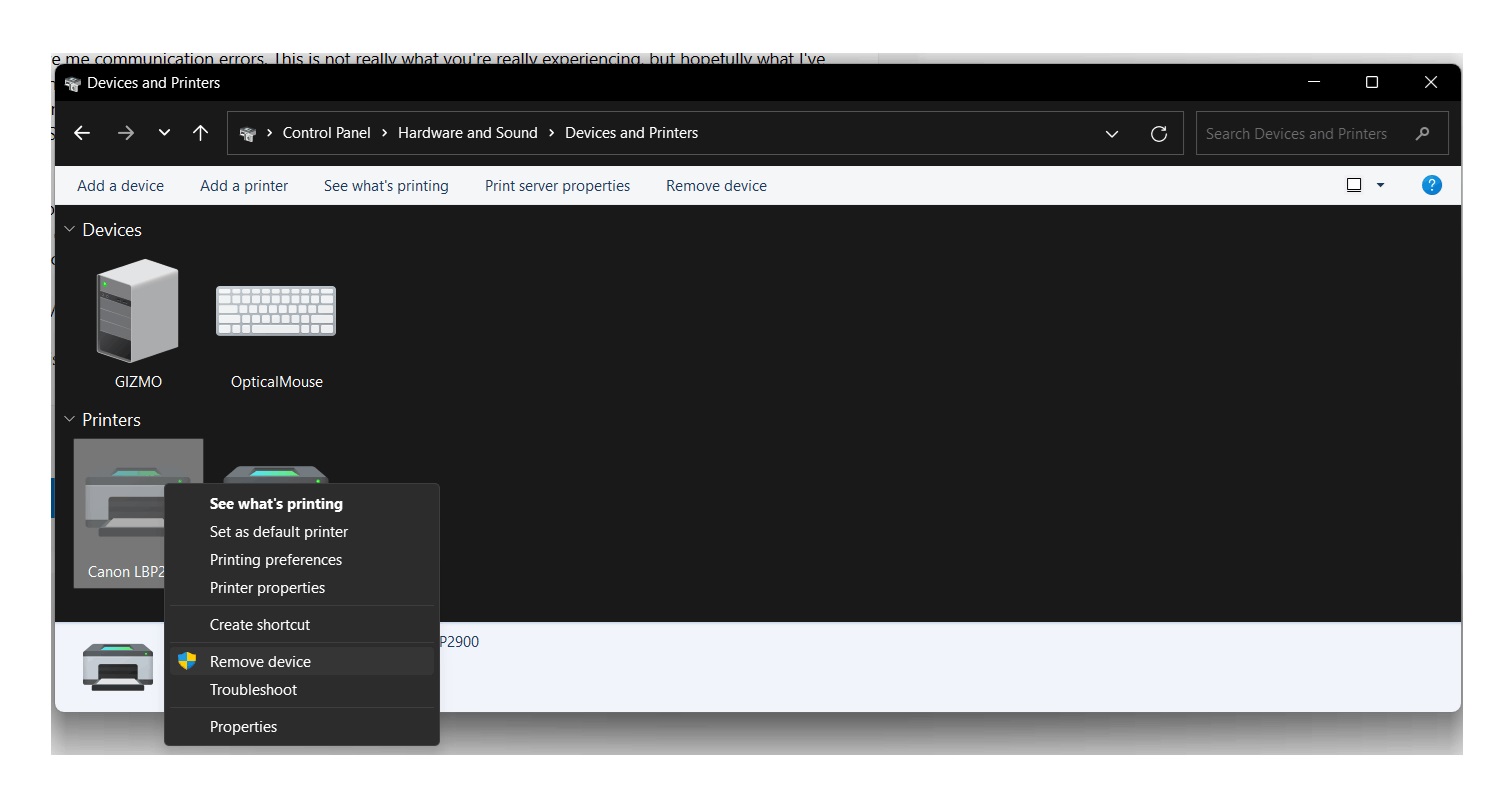Viewport: 1506px width, 802px height.
Task: Click the change view icon
Action: pyautogui.click(x=1354, y=185)
